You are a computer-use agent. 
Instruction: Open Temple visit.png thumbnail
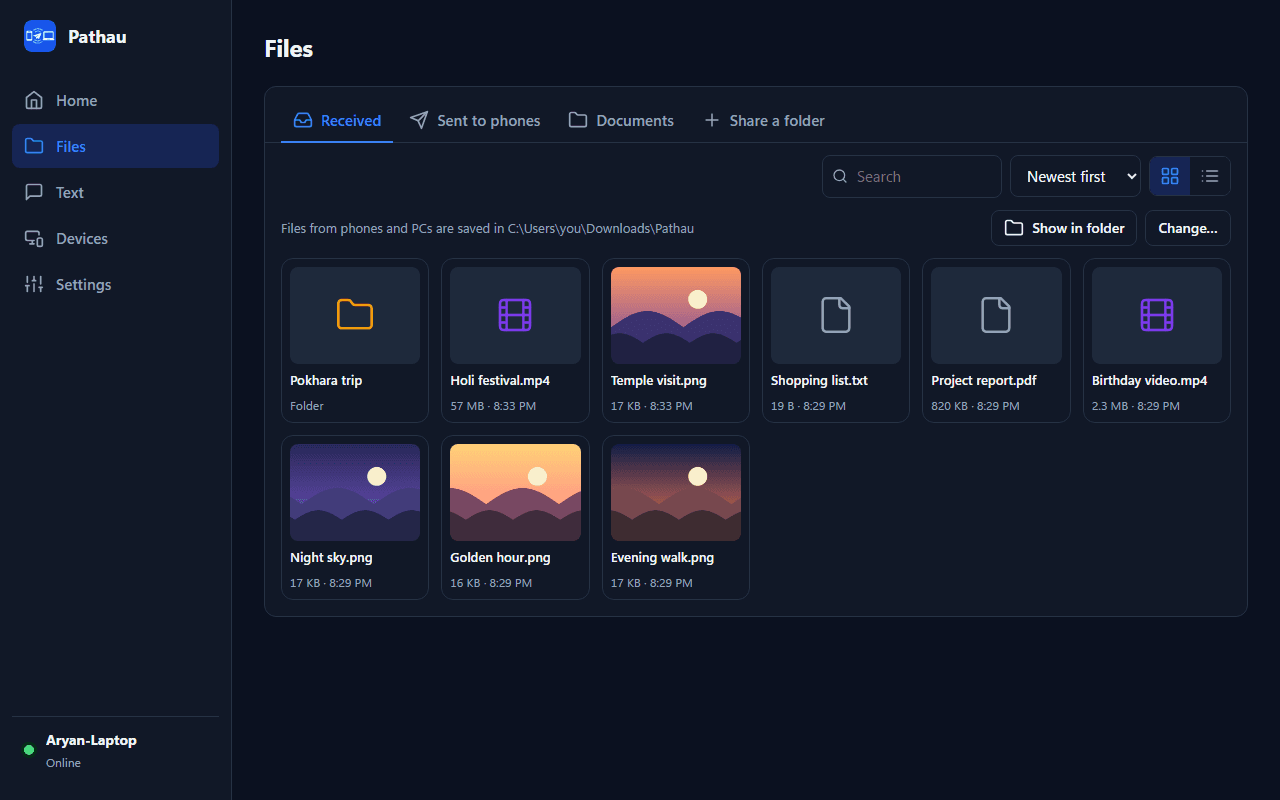(676, 315)
